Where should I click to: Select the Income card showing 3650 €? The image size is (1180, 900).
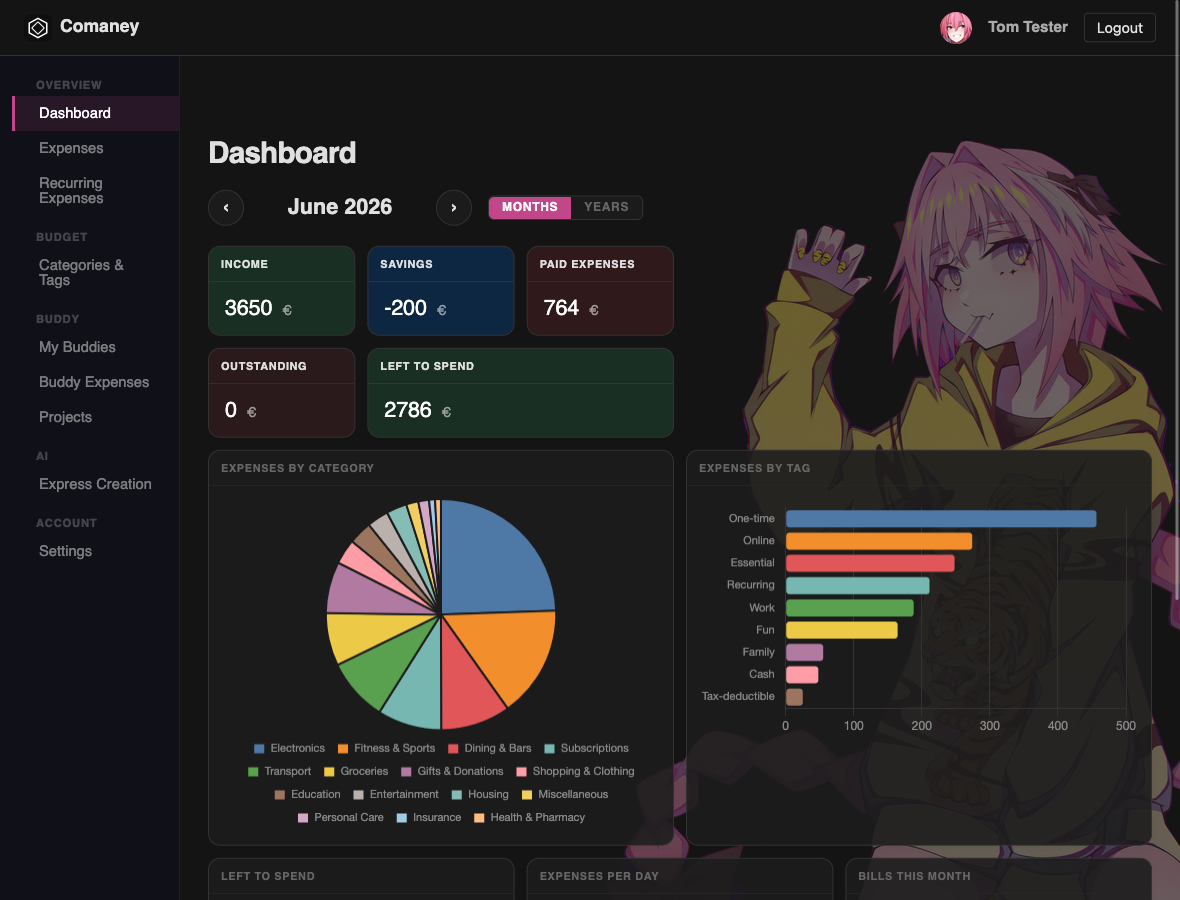(x=281, y=290)
